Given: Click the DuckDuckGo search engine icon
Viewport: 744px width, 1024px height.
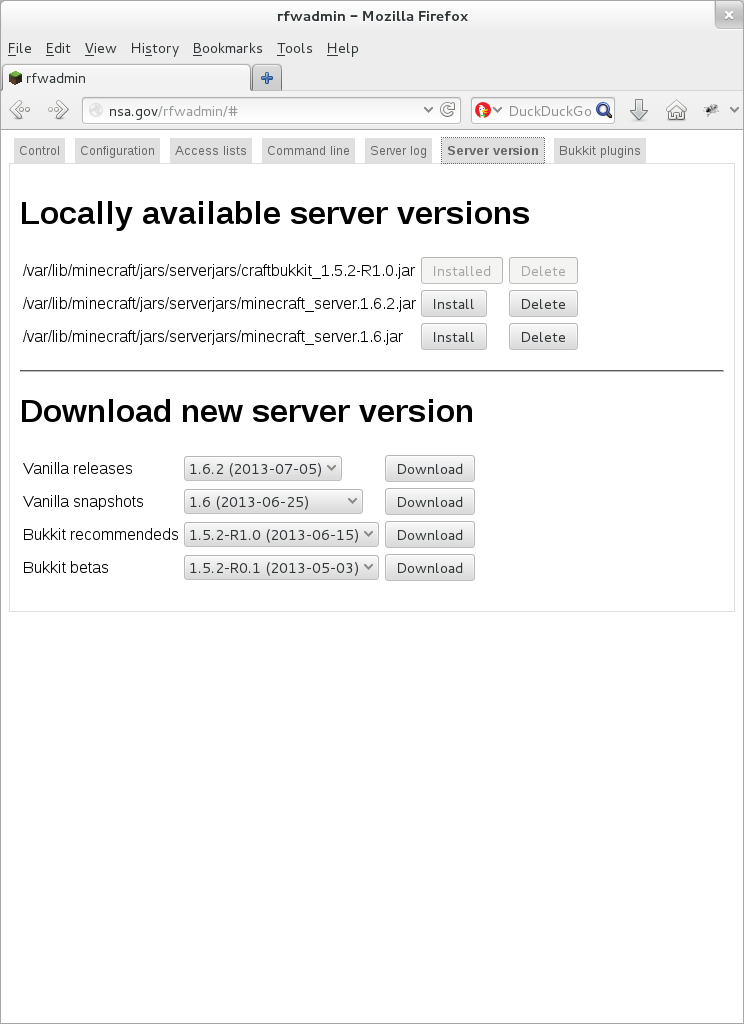Looking at the screenshot, I should (483, 110).
